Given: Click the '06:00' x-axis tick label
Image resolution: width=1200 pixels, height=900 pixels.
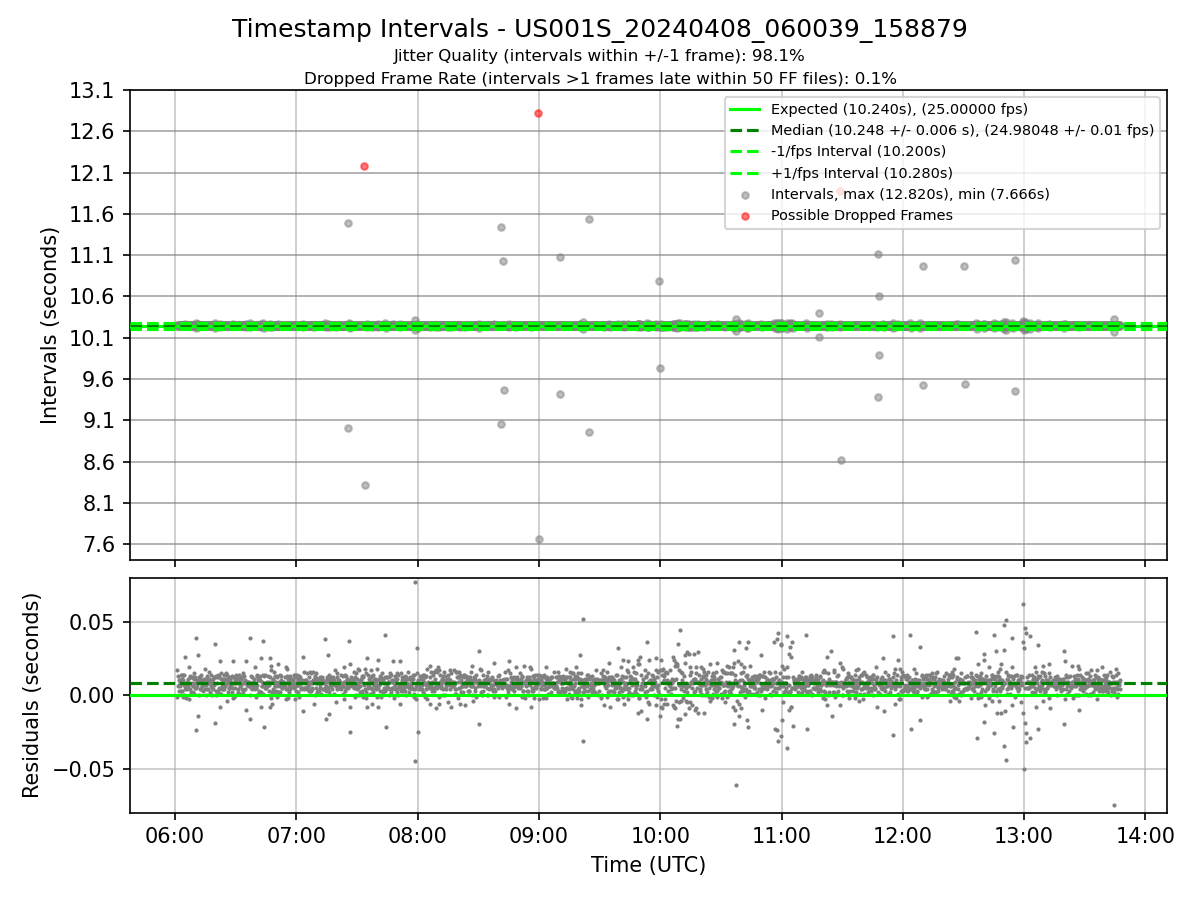Looking at the screenshot, I should point(175,834).
